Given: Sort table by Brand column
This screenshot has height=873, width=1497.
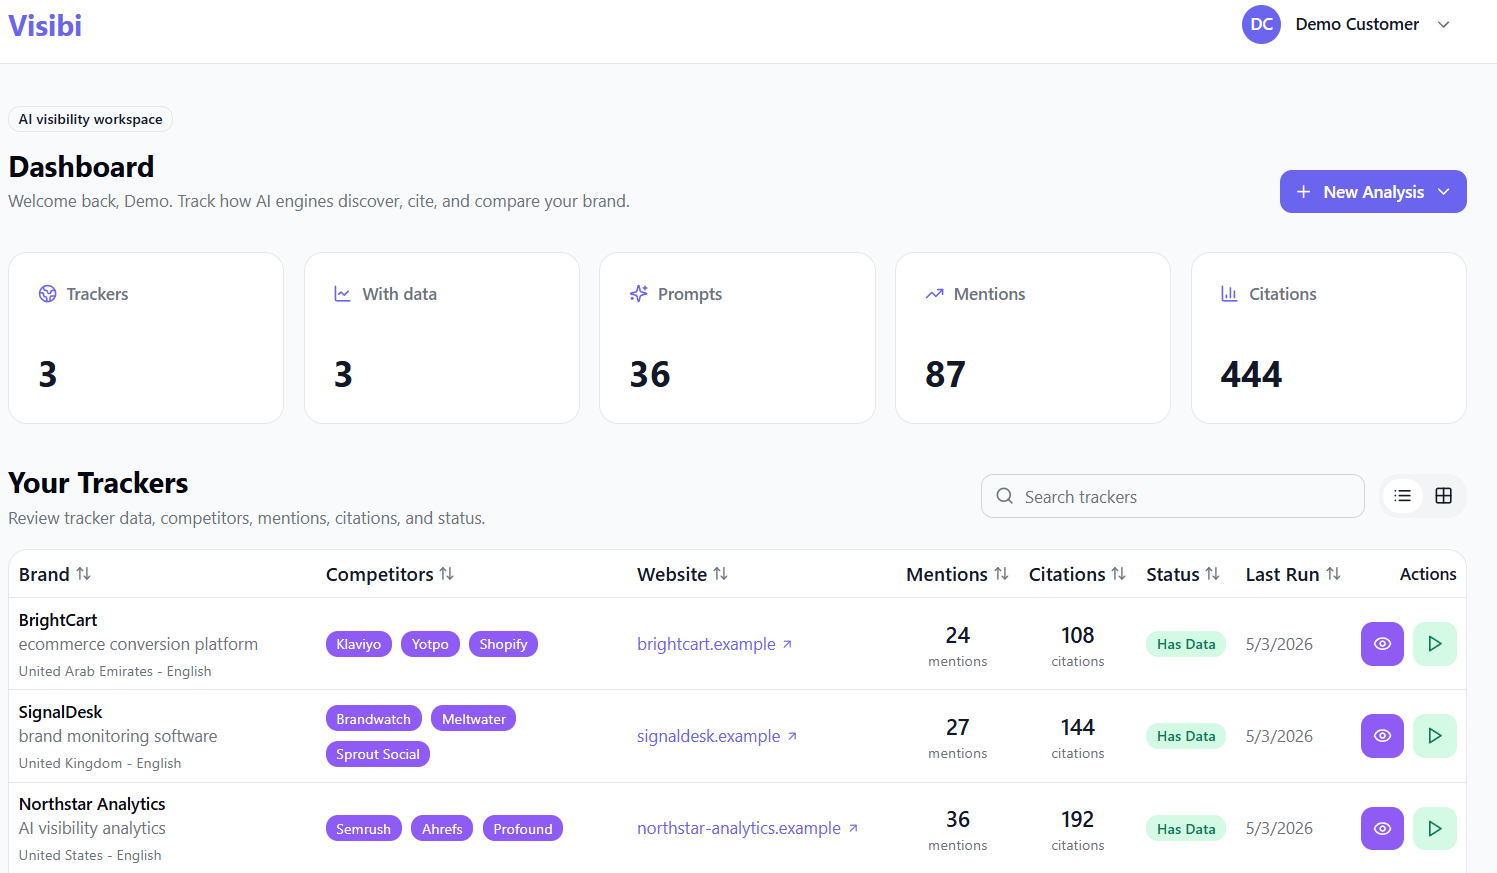Looking at the screenshot, I should point(55,574).
